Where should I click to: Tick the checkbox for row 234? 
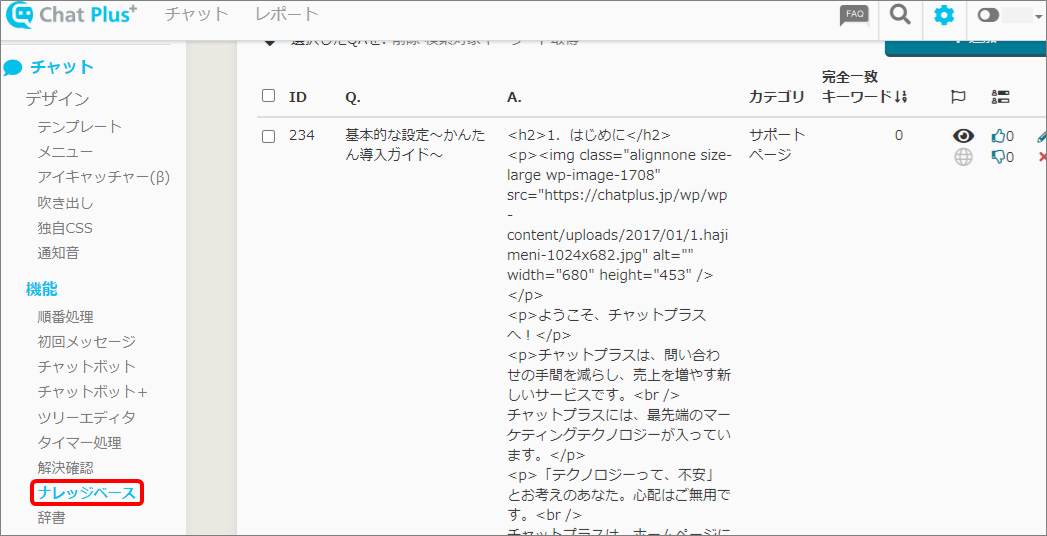(268, 136)
